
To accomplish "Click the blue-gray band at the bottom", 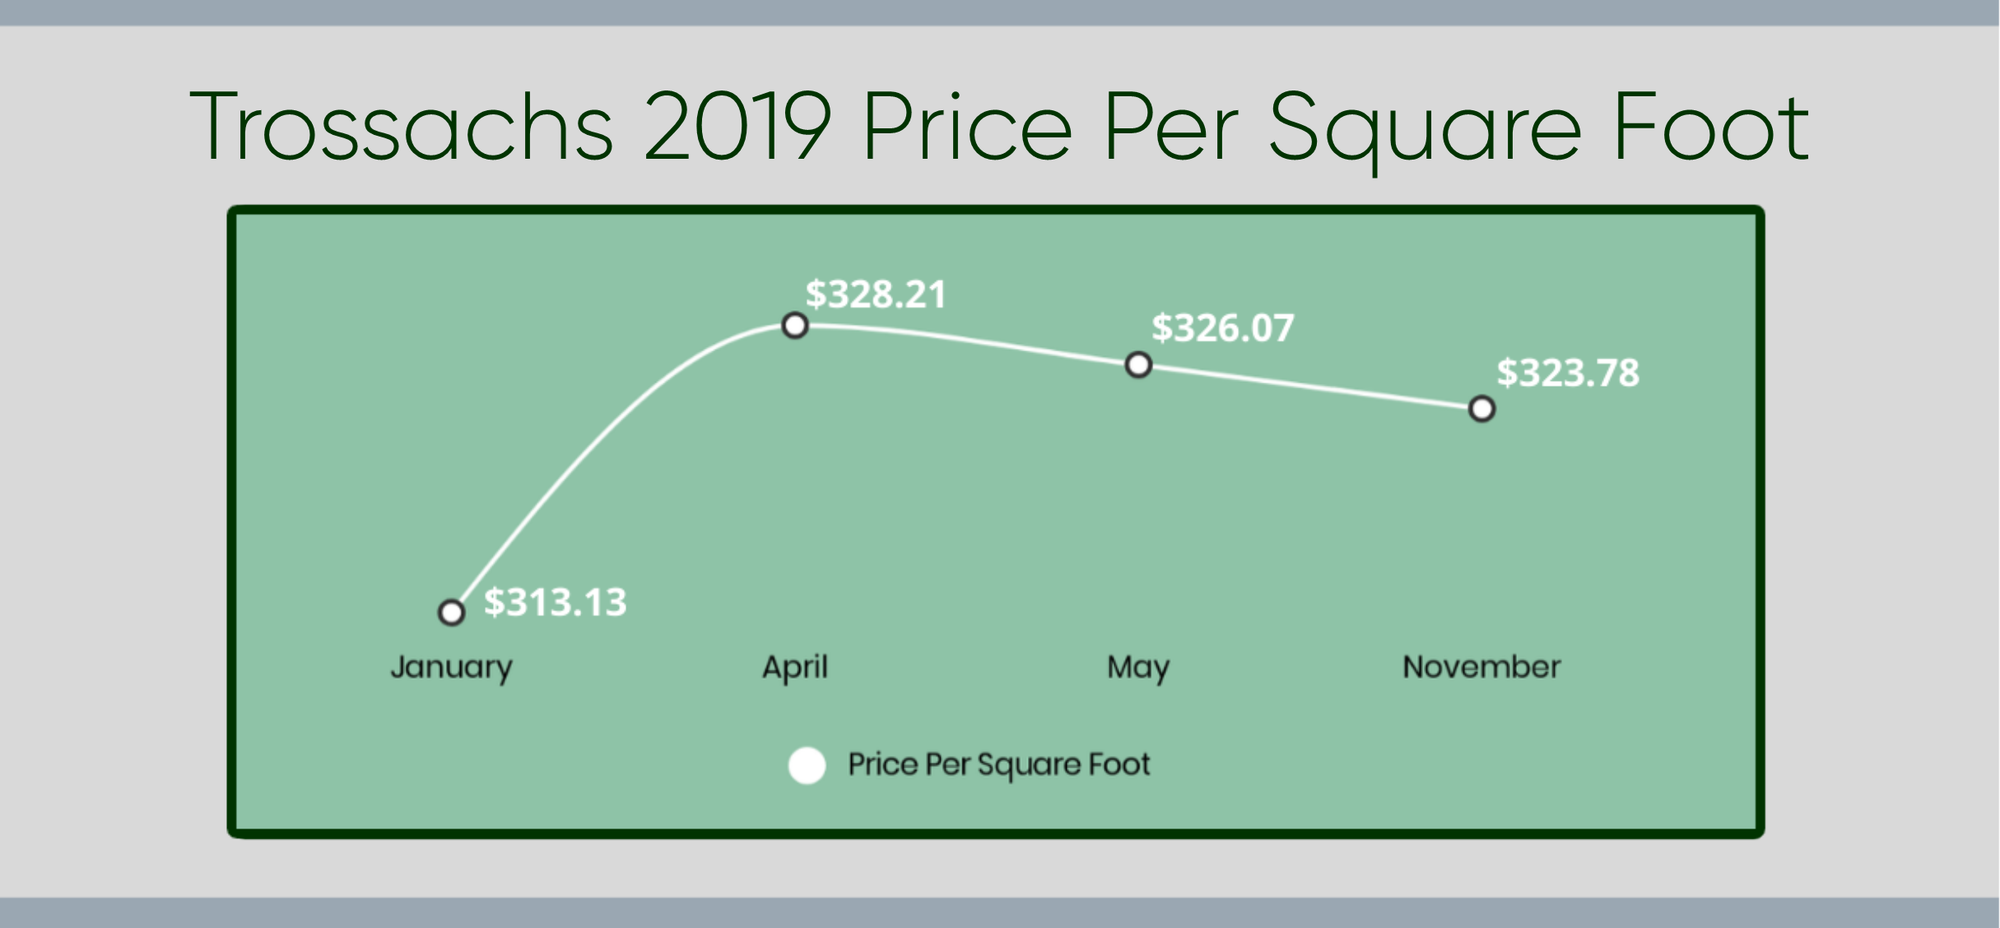I will pyautogui.click(x=1000, y=912).
